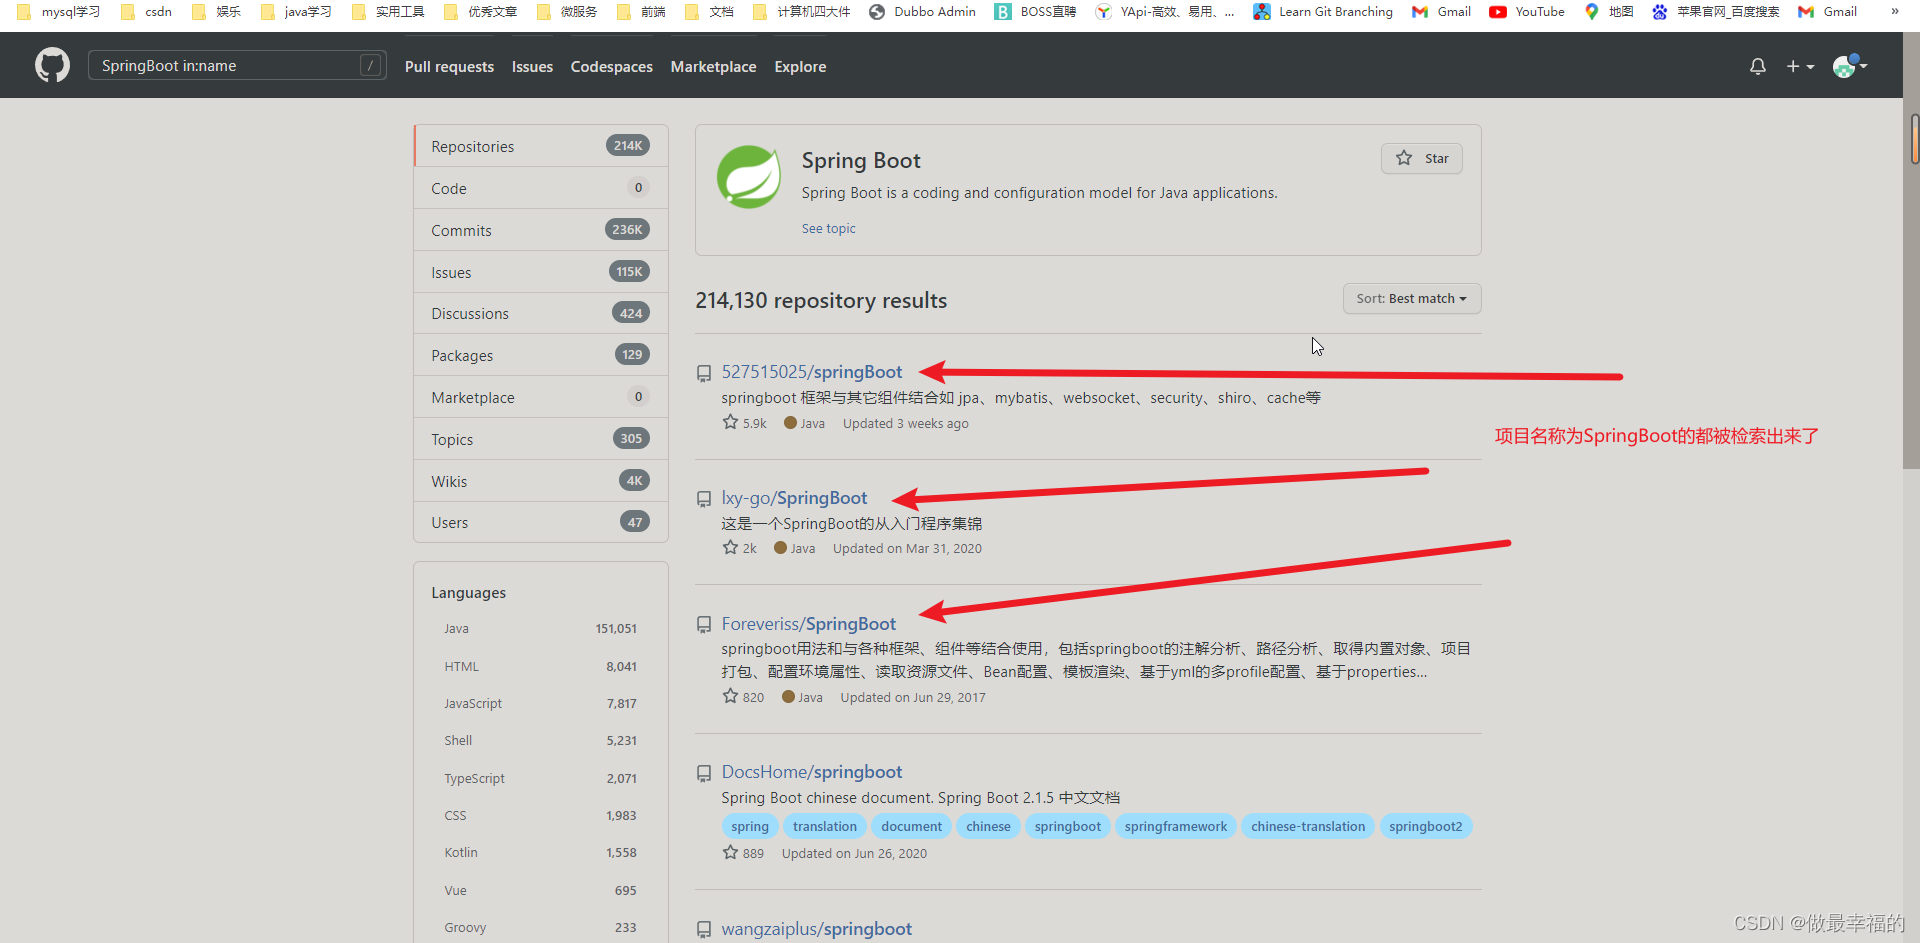Filter results by Kotlin language
The height and width of the screenshot is (943, 1920).
541,852
